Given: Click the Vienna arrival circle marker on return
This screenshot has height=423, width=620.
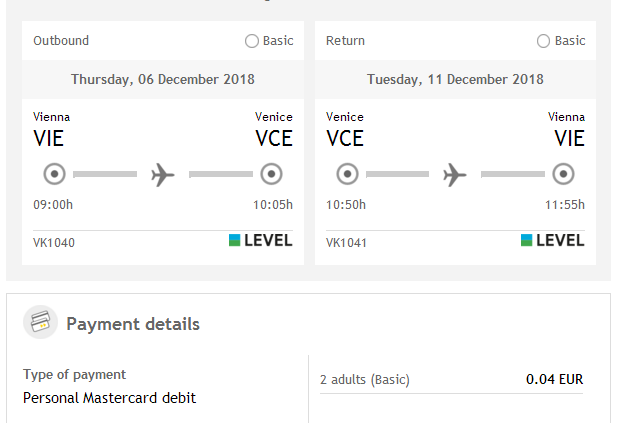Looking at the screenshot, I should click(563, 174).
